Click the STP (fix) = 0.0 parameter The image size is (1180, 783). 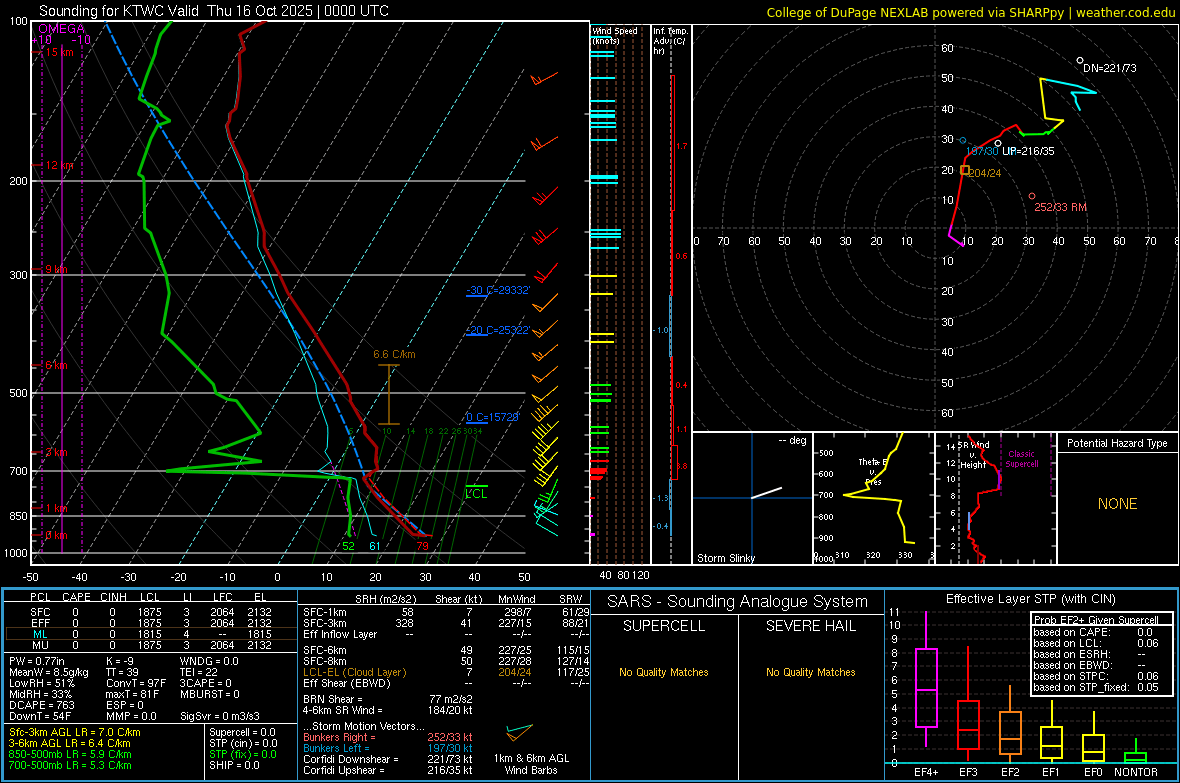coord(243,754)
